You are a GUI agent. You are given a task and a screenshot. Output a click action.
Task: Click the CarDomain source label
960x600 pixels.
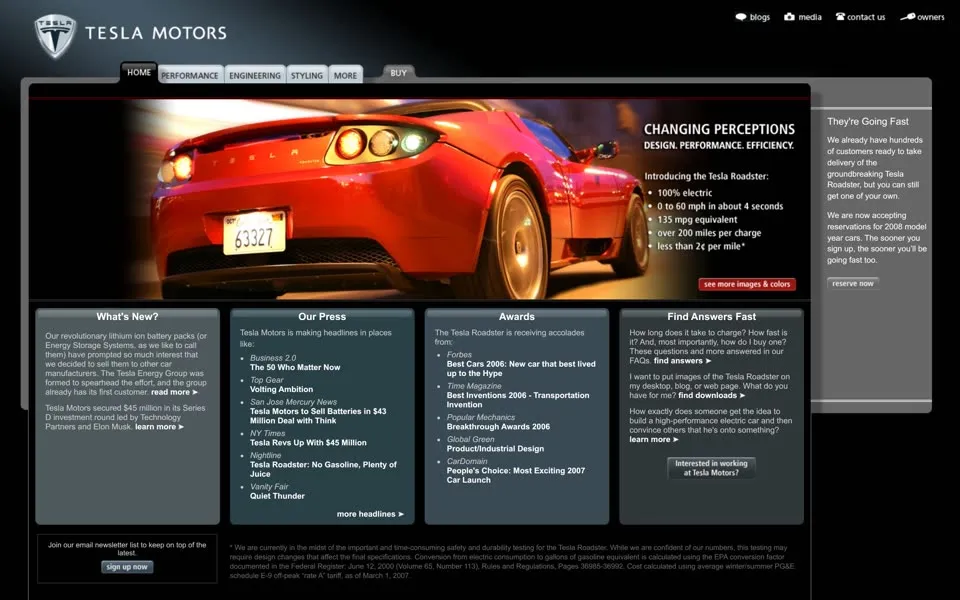tap(467, 462)
